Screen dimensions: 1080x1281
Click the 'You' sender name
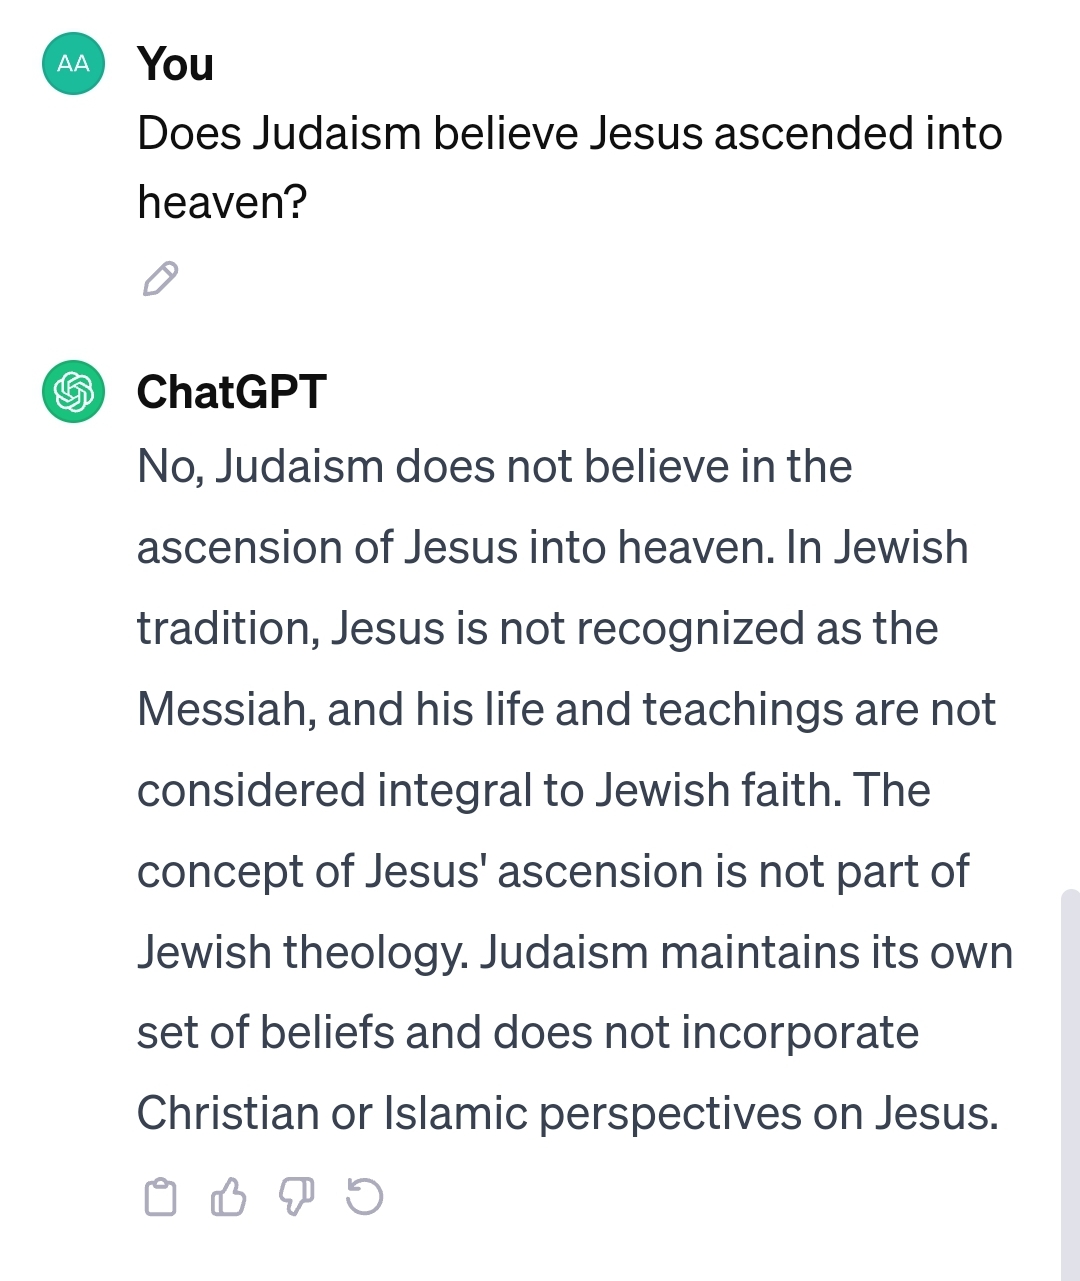click(176, 64)
